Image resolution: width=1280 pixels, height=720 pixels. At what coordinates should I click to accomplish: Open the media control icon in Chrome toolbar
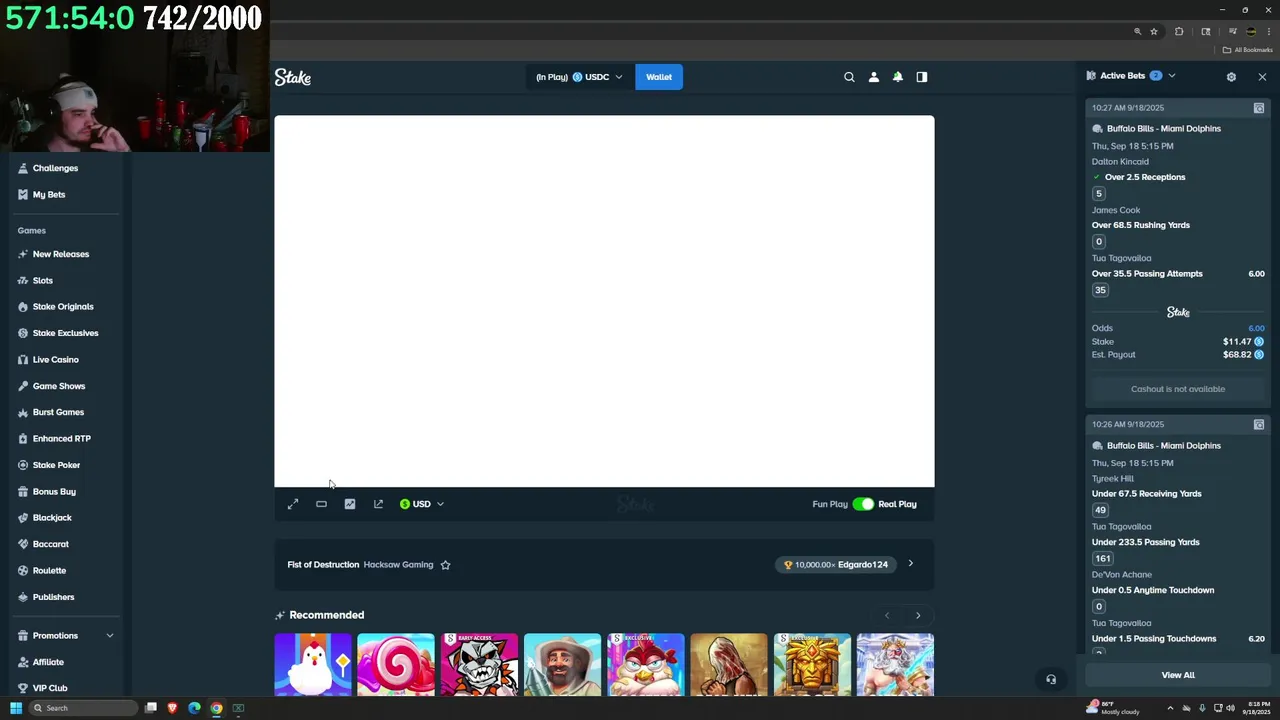coord(1232,32)
